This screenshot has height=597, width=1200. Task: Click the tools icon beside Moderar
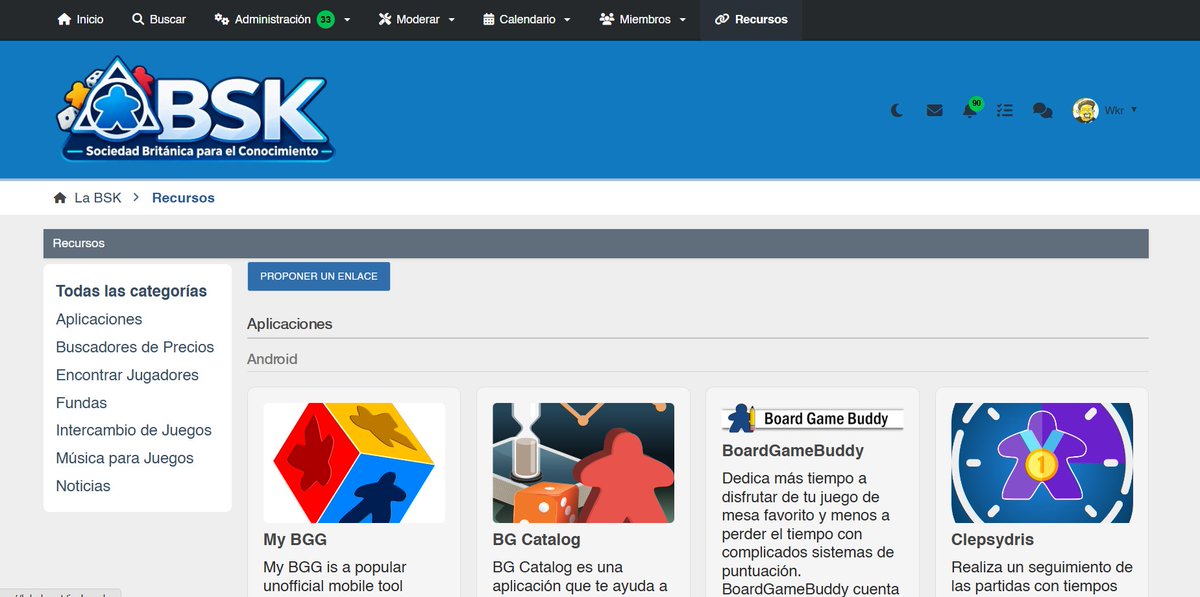click(385, 19)
